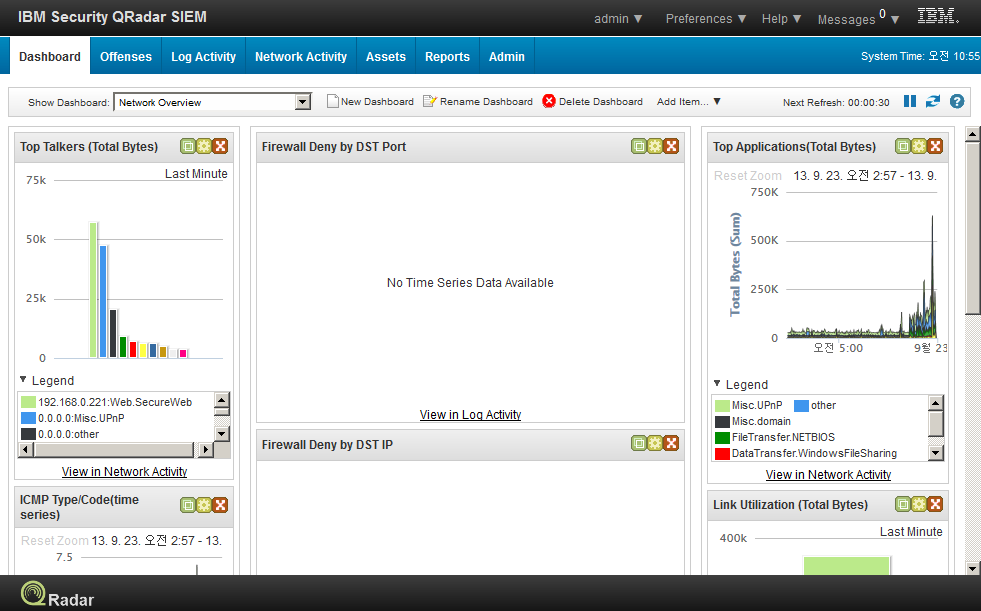Image resolution: width=981 pixels, height=611 pixels.
Task: Click the Rename Dashboard pencil icon
Action: (x=430, y=101)
